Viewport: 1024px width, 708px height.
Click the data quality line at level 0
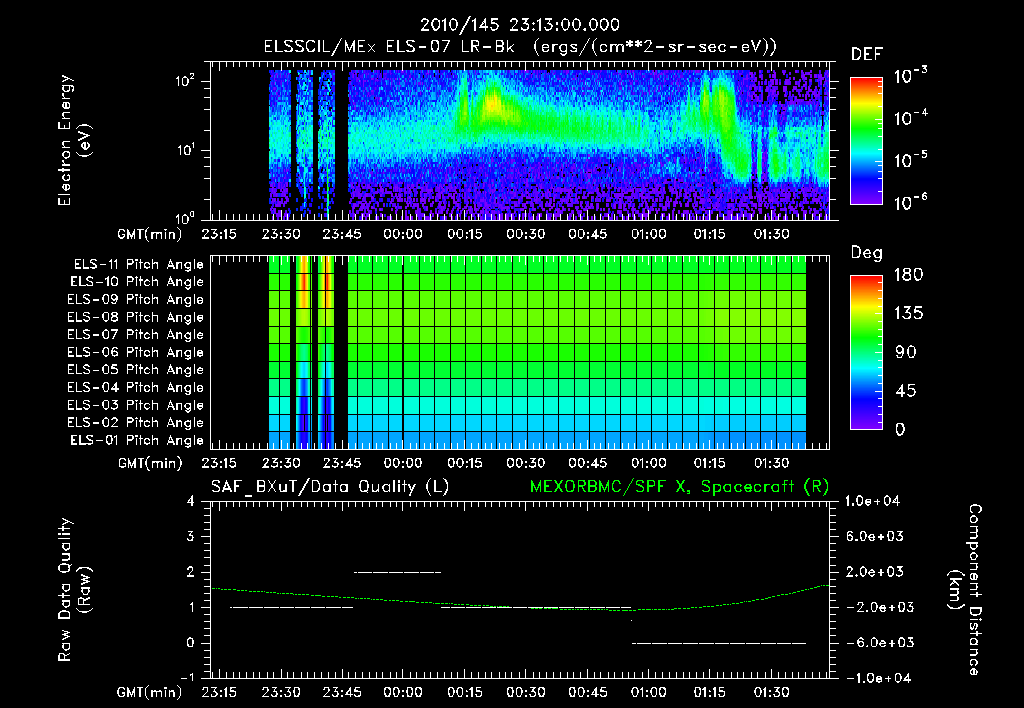[719, 643]
